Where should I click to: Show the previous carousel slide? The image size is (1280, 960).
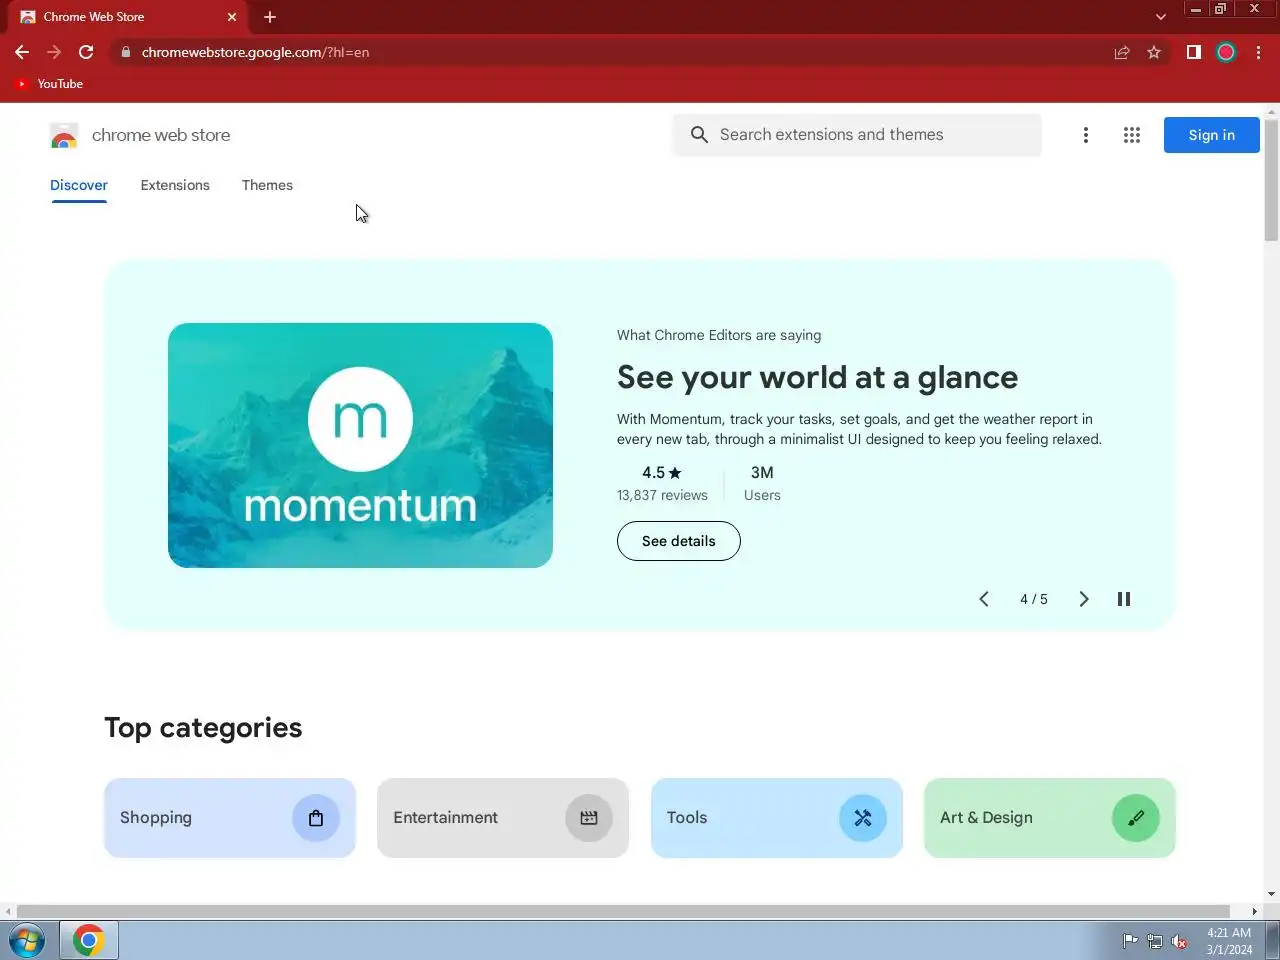tap(984, 599)
